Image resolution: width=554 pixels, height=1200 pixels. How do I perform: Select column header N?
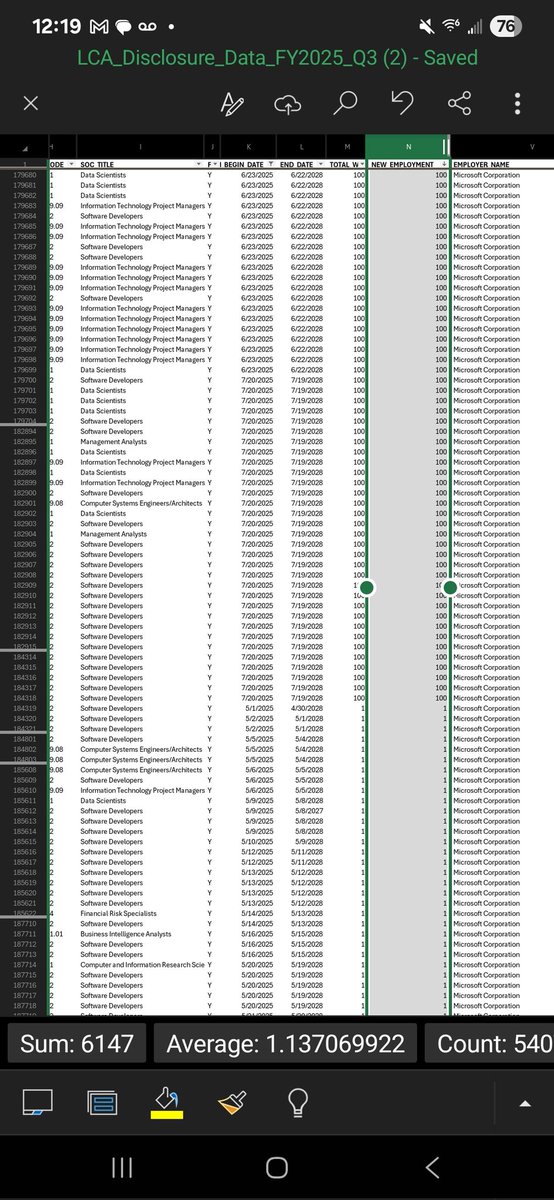[x=408, y=147]
